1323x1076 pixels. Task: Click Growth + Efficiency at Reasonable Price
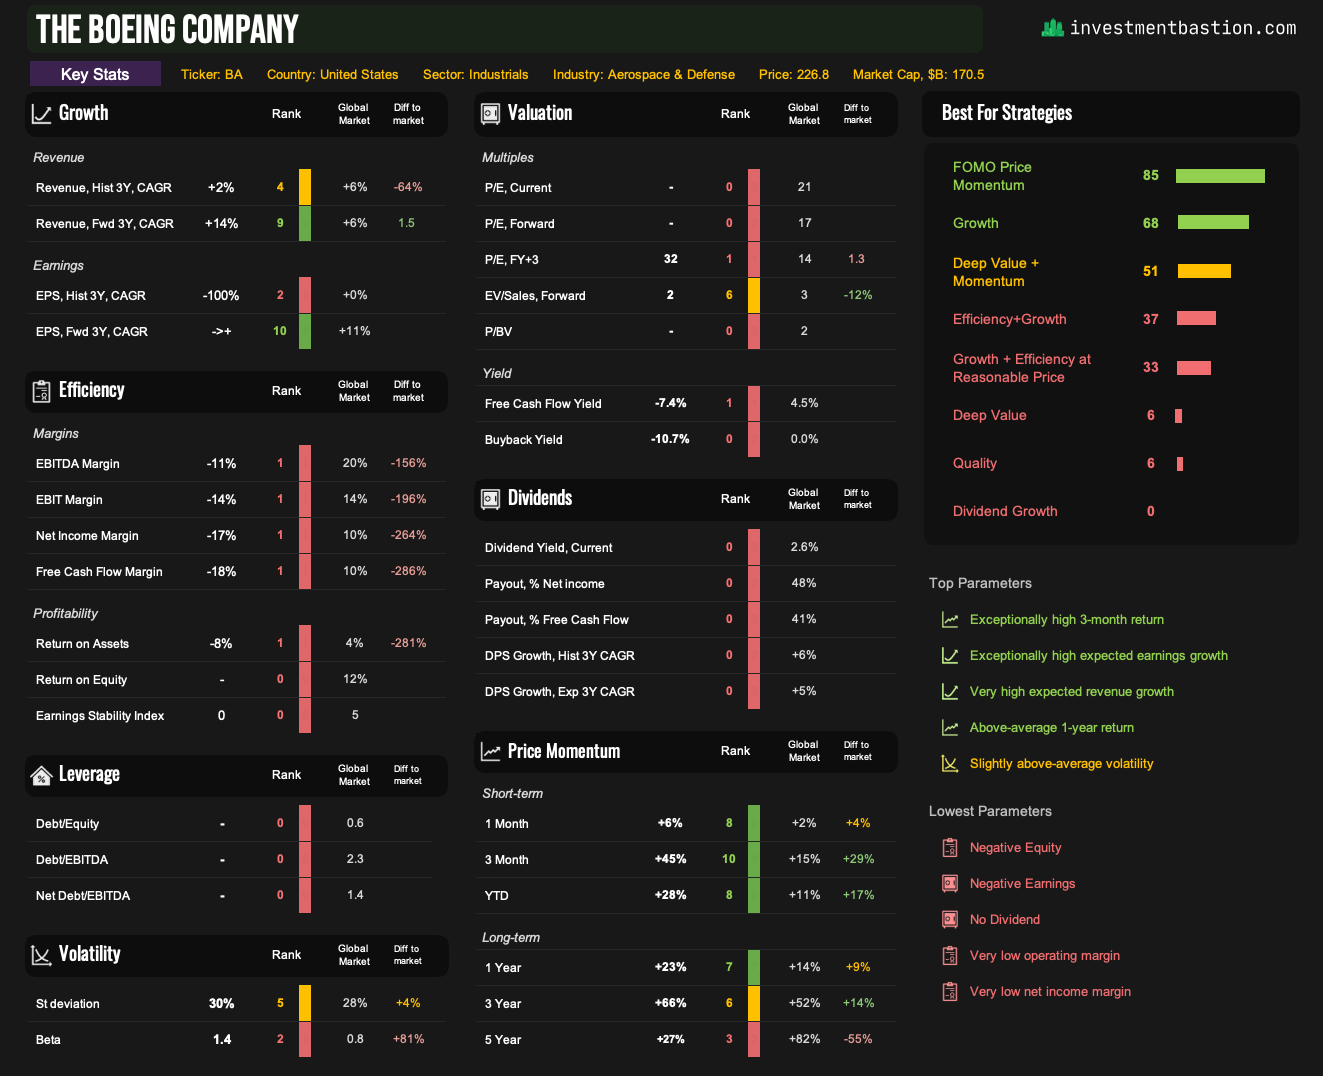point(1022,368)
